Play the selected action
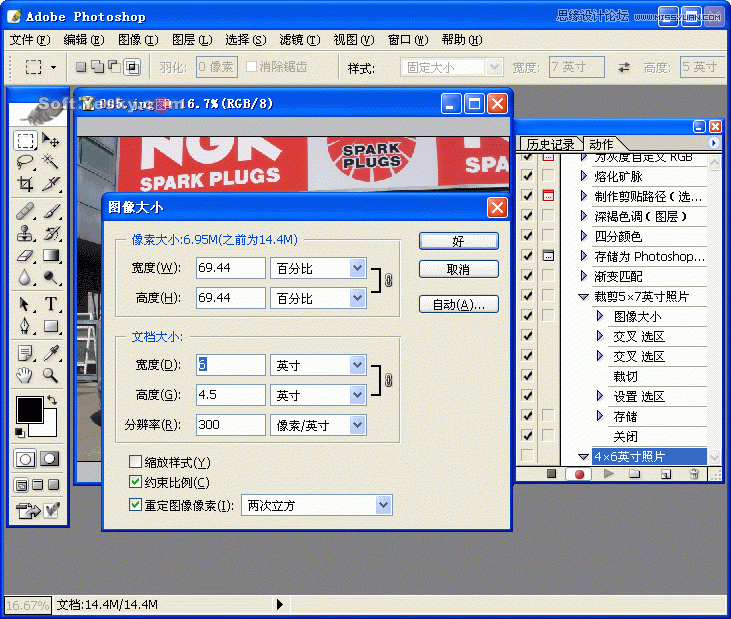The height and width of the screenshot is (619, 731). [608, 474]
